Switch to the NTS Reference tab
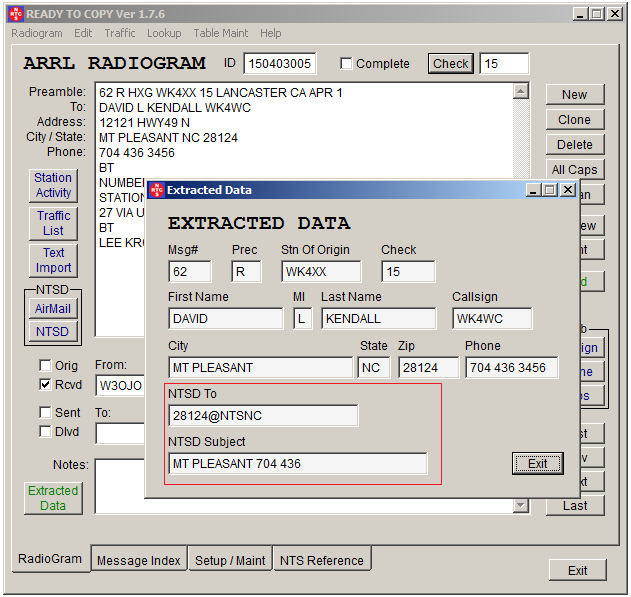 click(322, 560)
